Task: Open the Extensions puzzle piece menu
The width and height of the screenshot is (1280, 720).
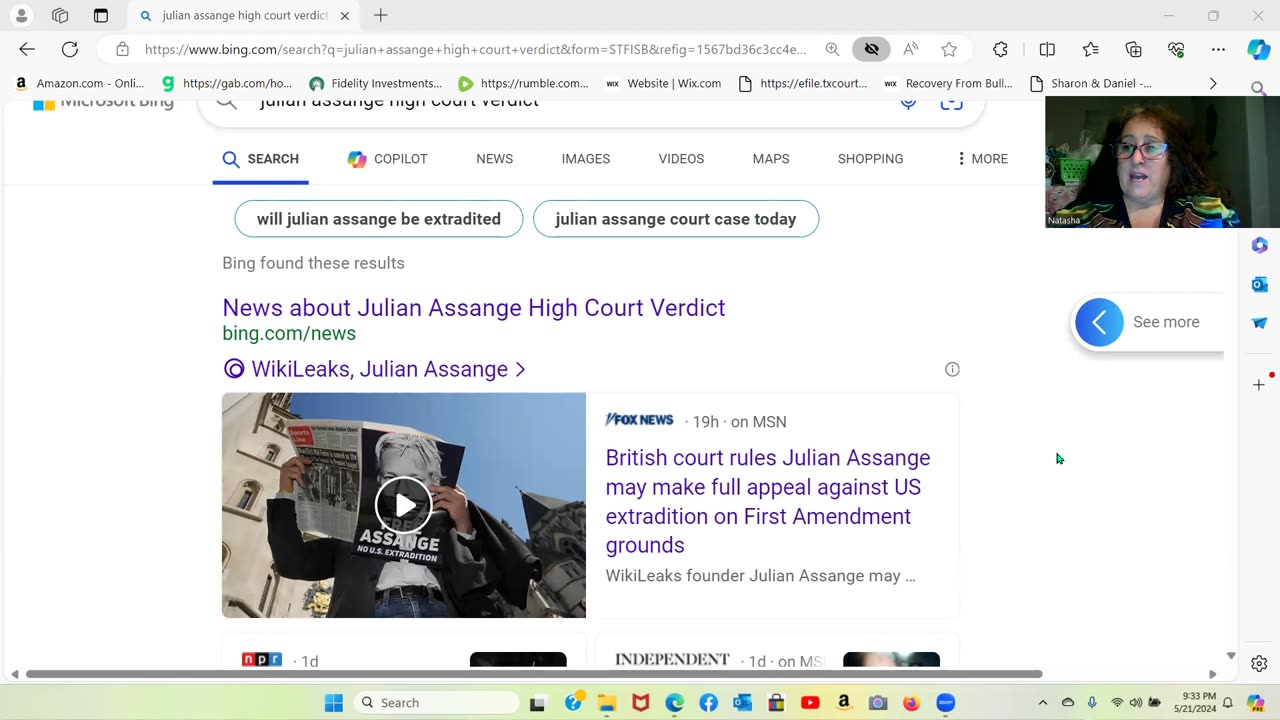Action: point(1000,49)
